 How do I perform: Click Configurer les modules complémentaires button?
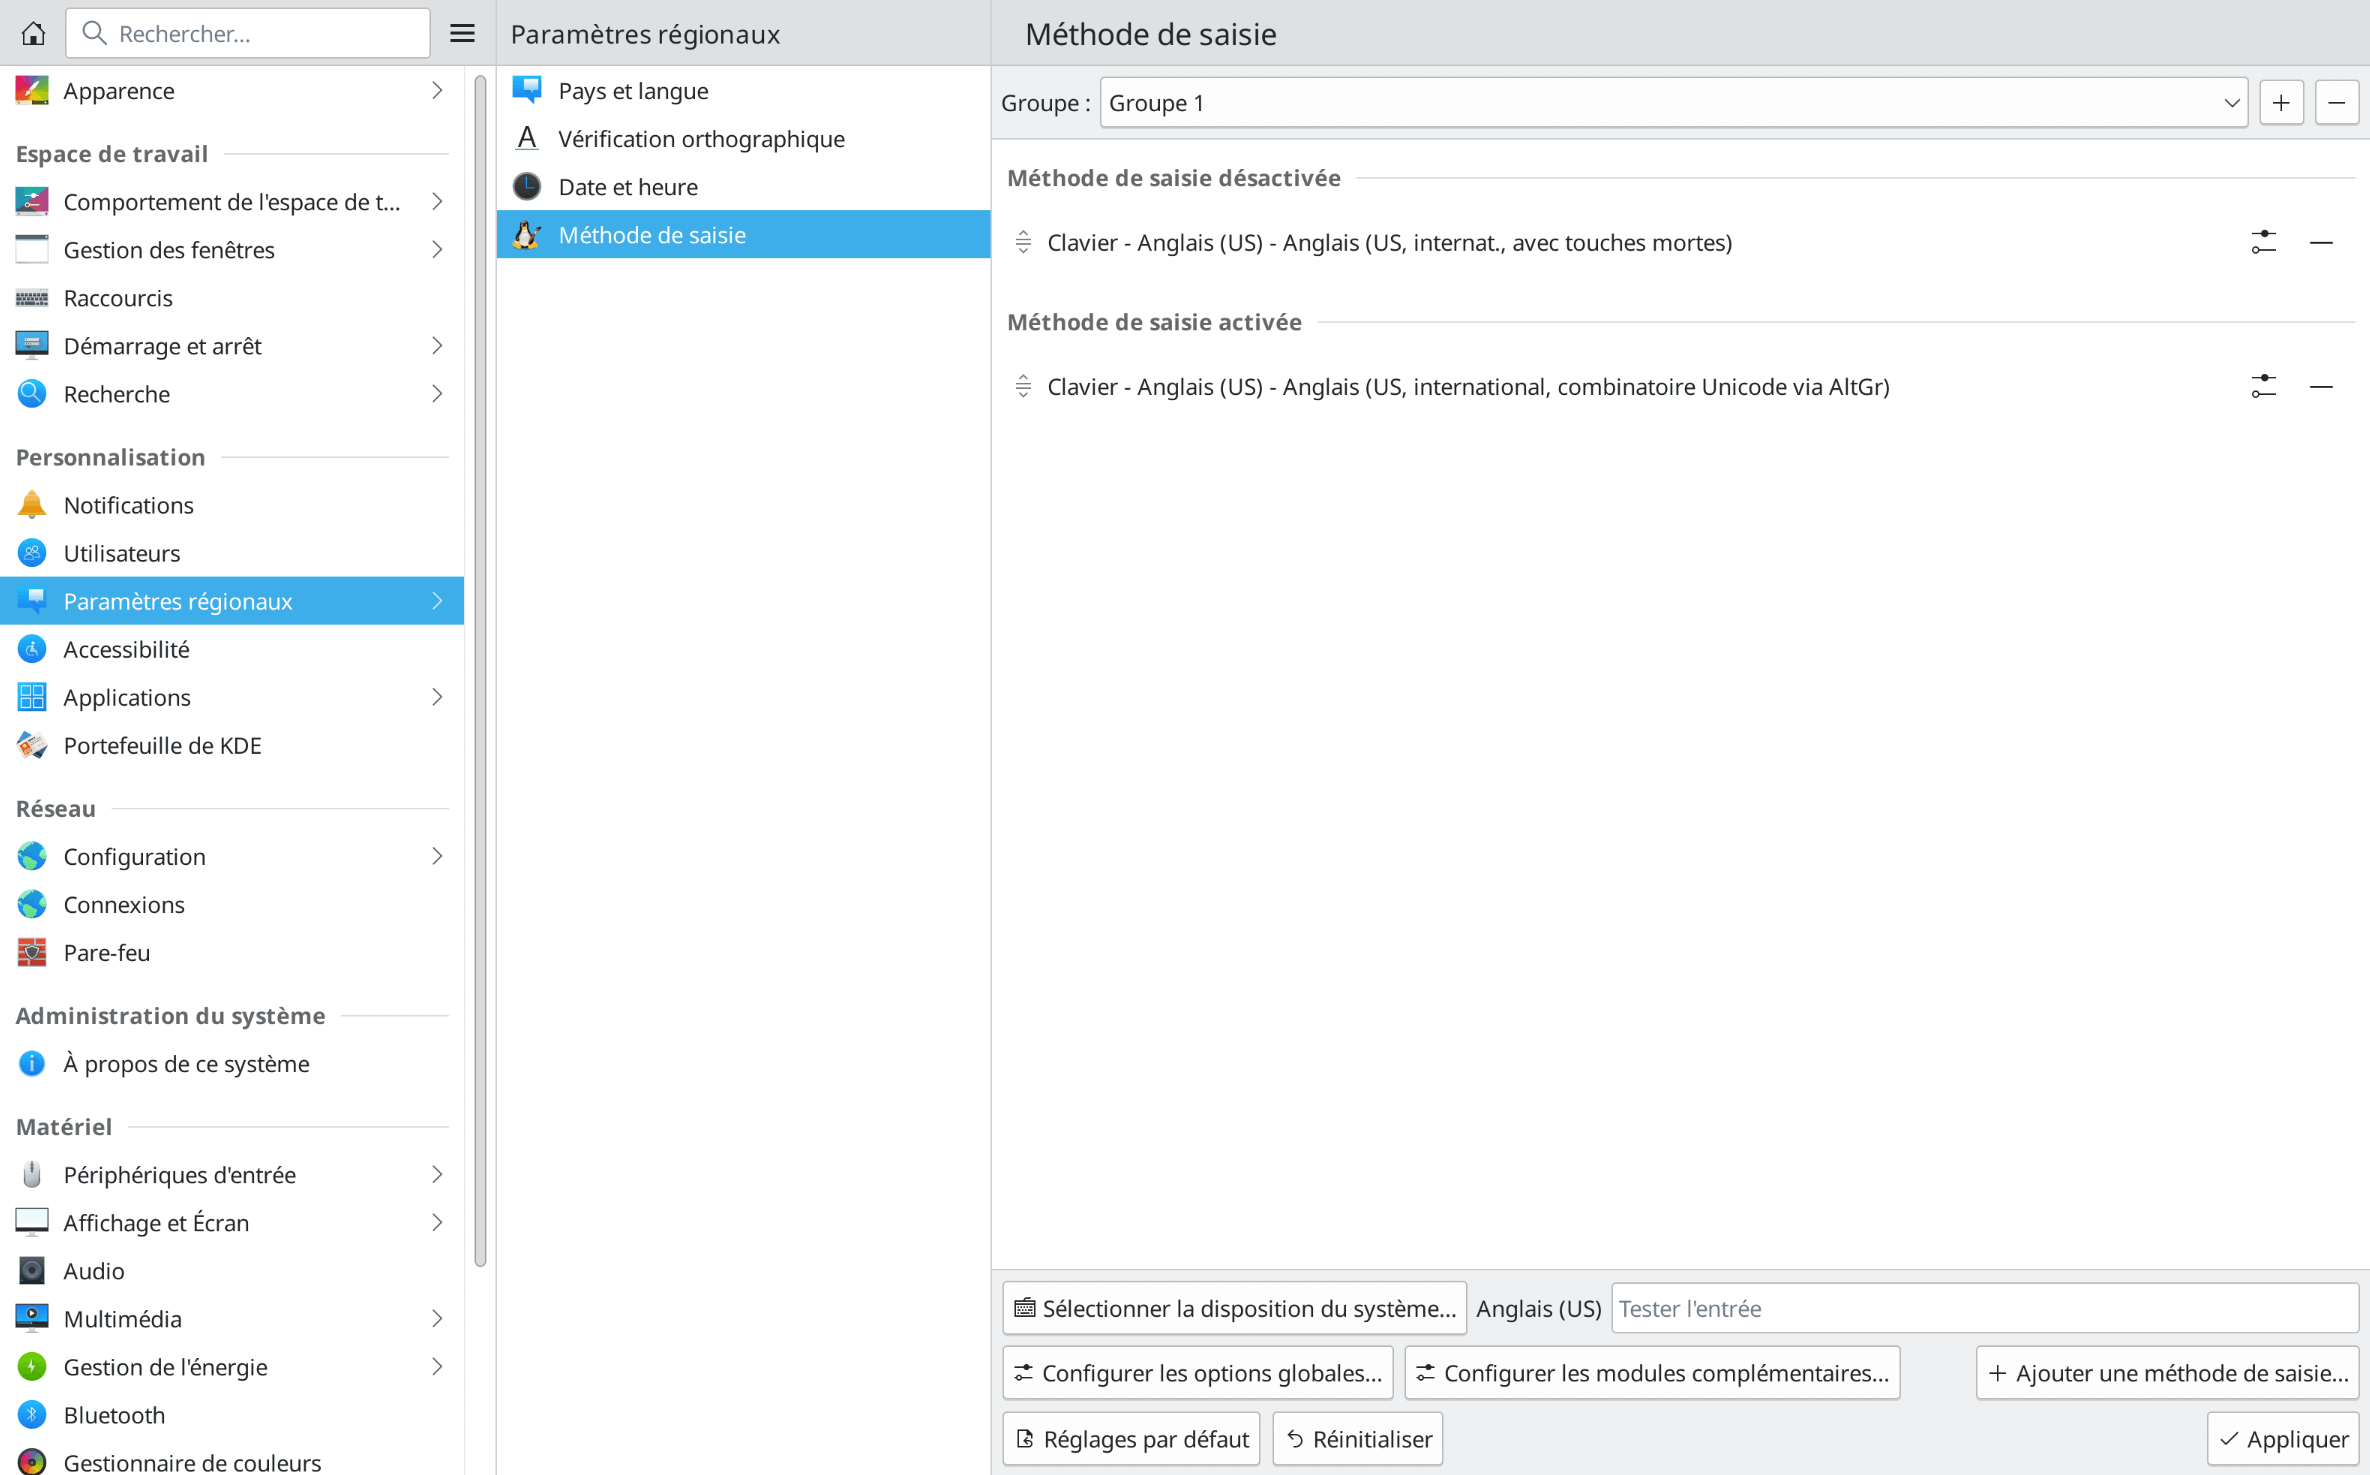pyautogui.click(x=1652, y=1373)
